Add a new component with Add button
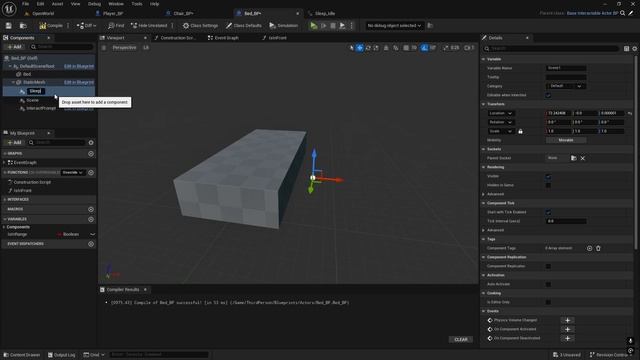Image resolution: width=640 pixels, height=360 pixels. 15,47
